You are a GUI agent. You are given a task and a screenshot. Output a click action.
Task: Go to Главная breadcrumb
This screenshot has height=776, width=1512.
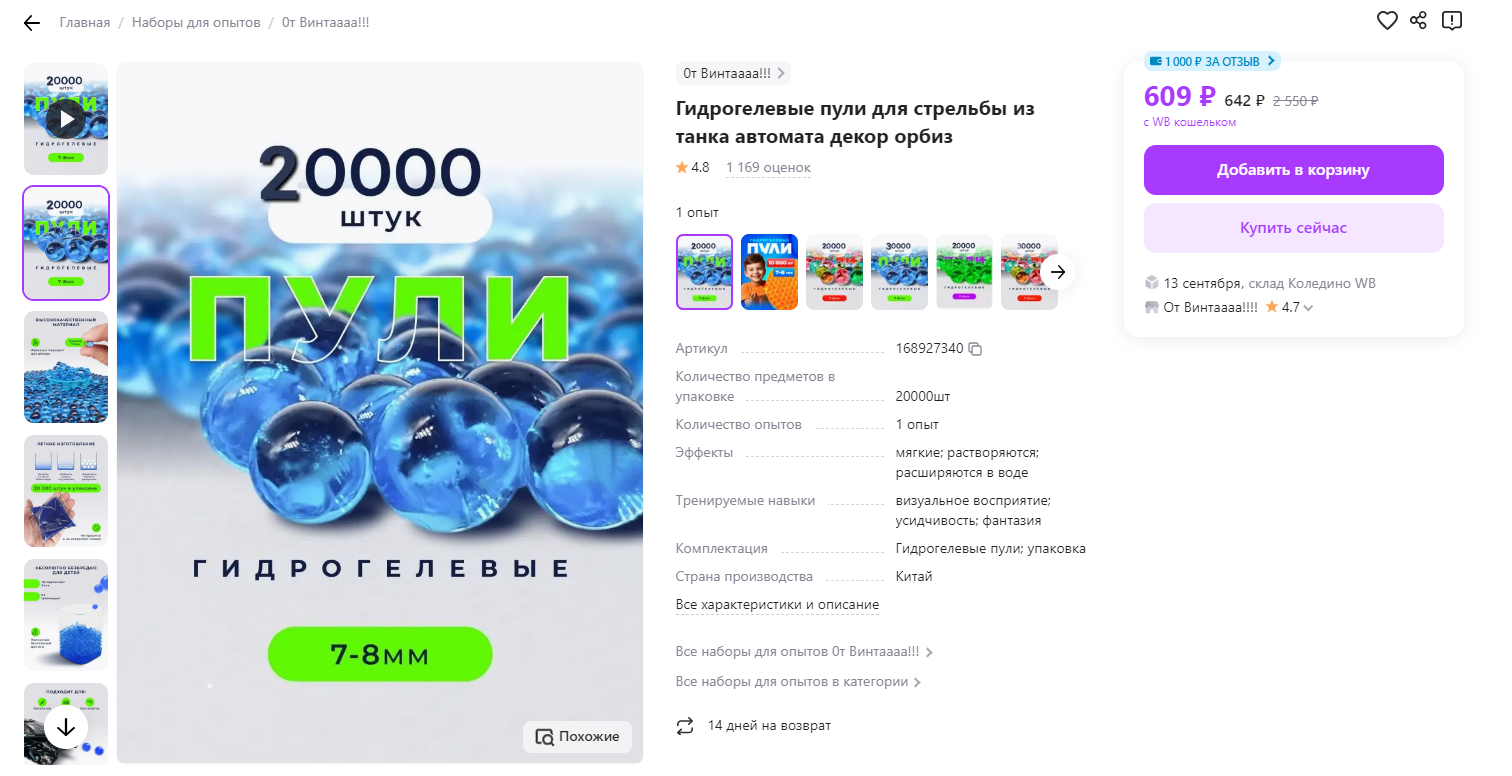point(85,22)
